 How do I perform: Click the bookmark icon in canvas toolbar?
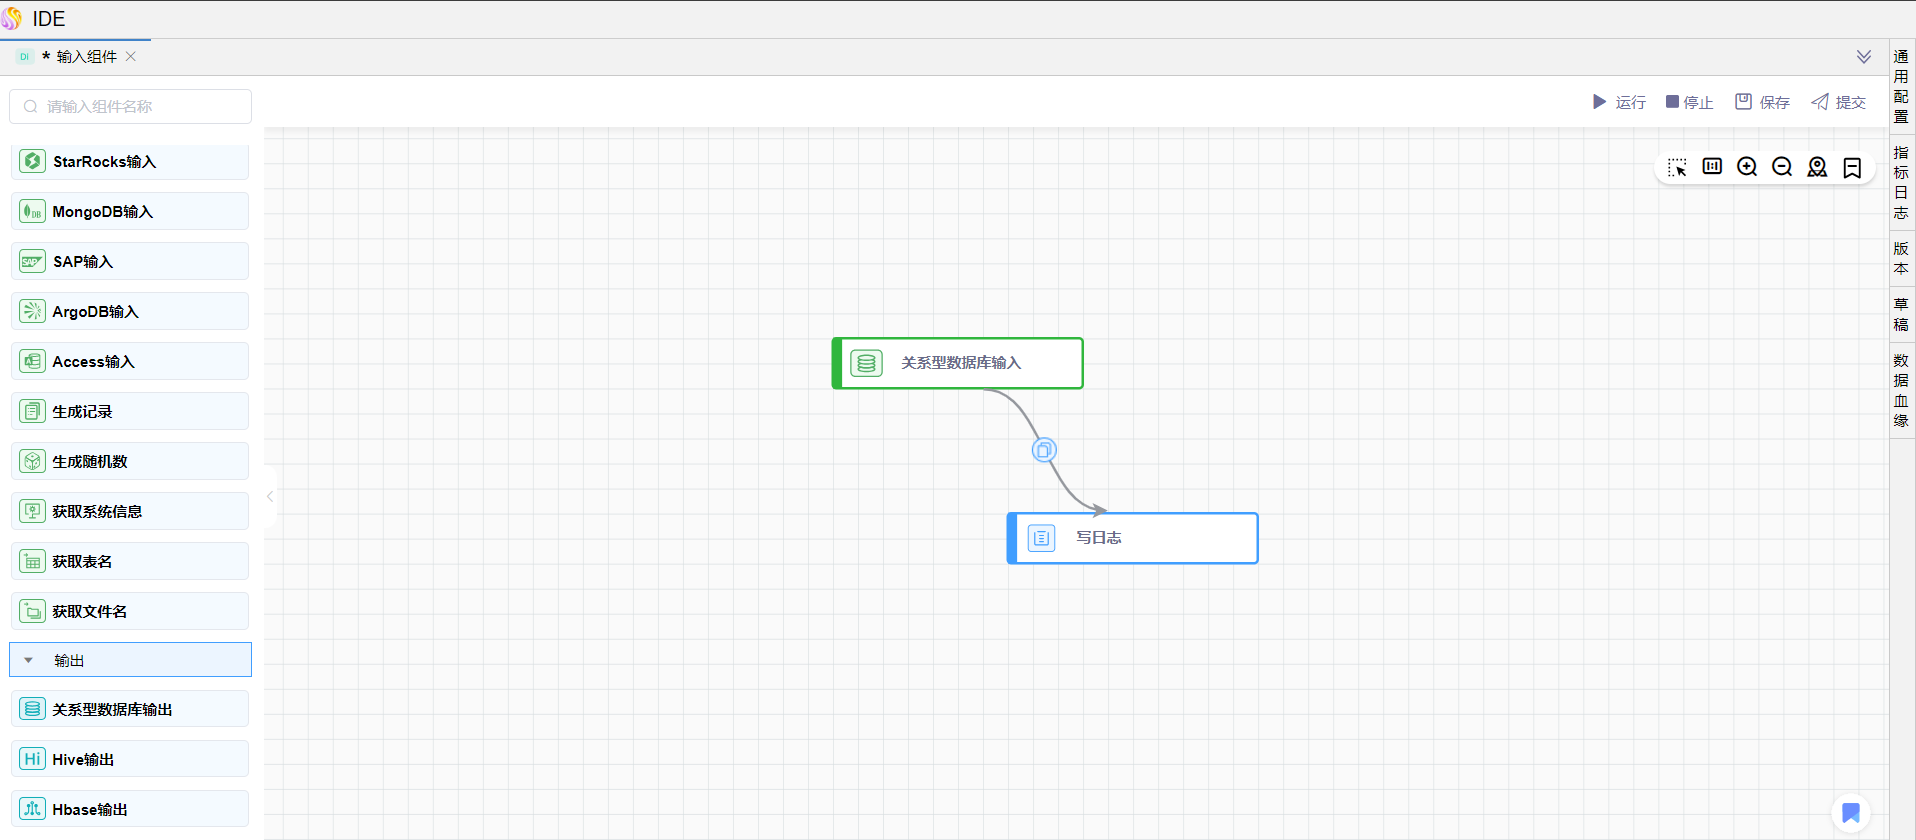(x=1852, y=167)
